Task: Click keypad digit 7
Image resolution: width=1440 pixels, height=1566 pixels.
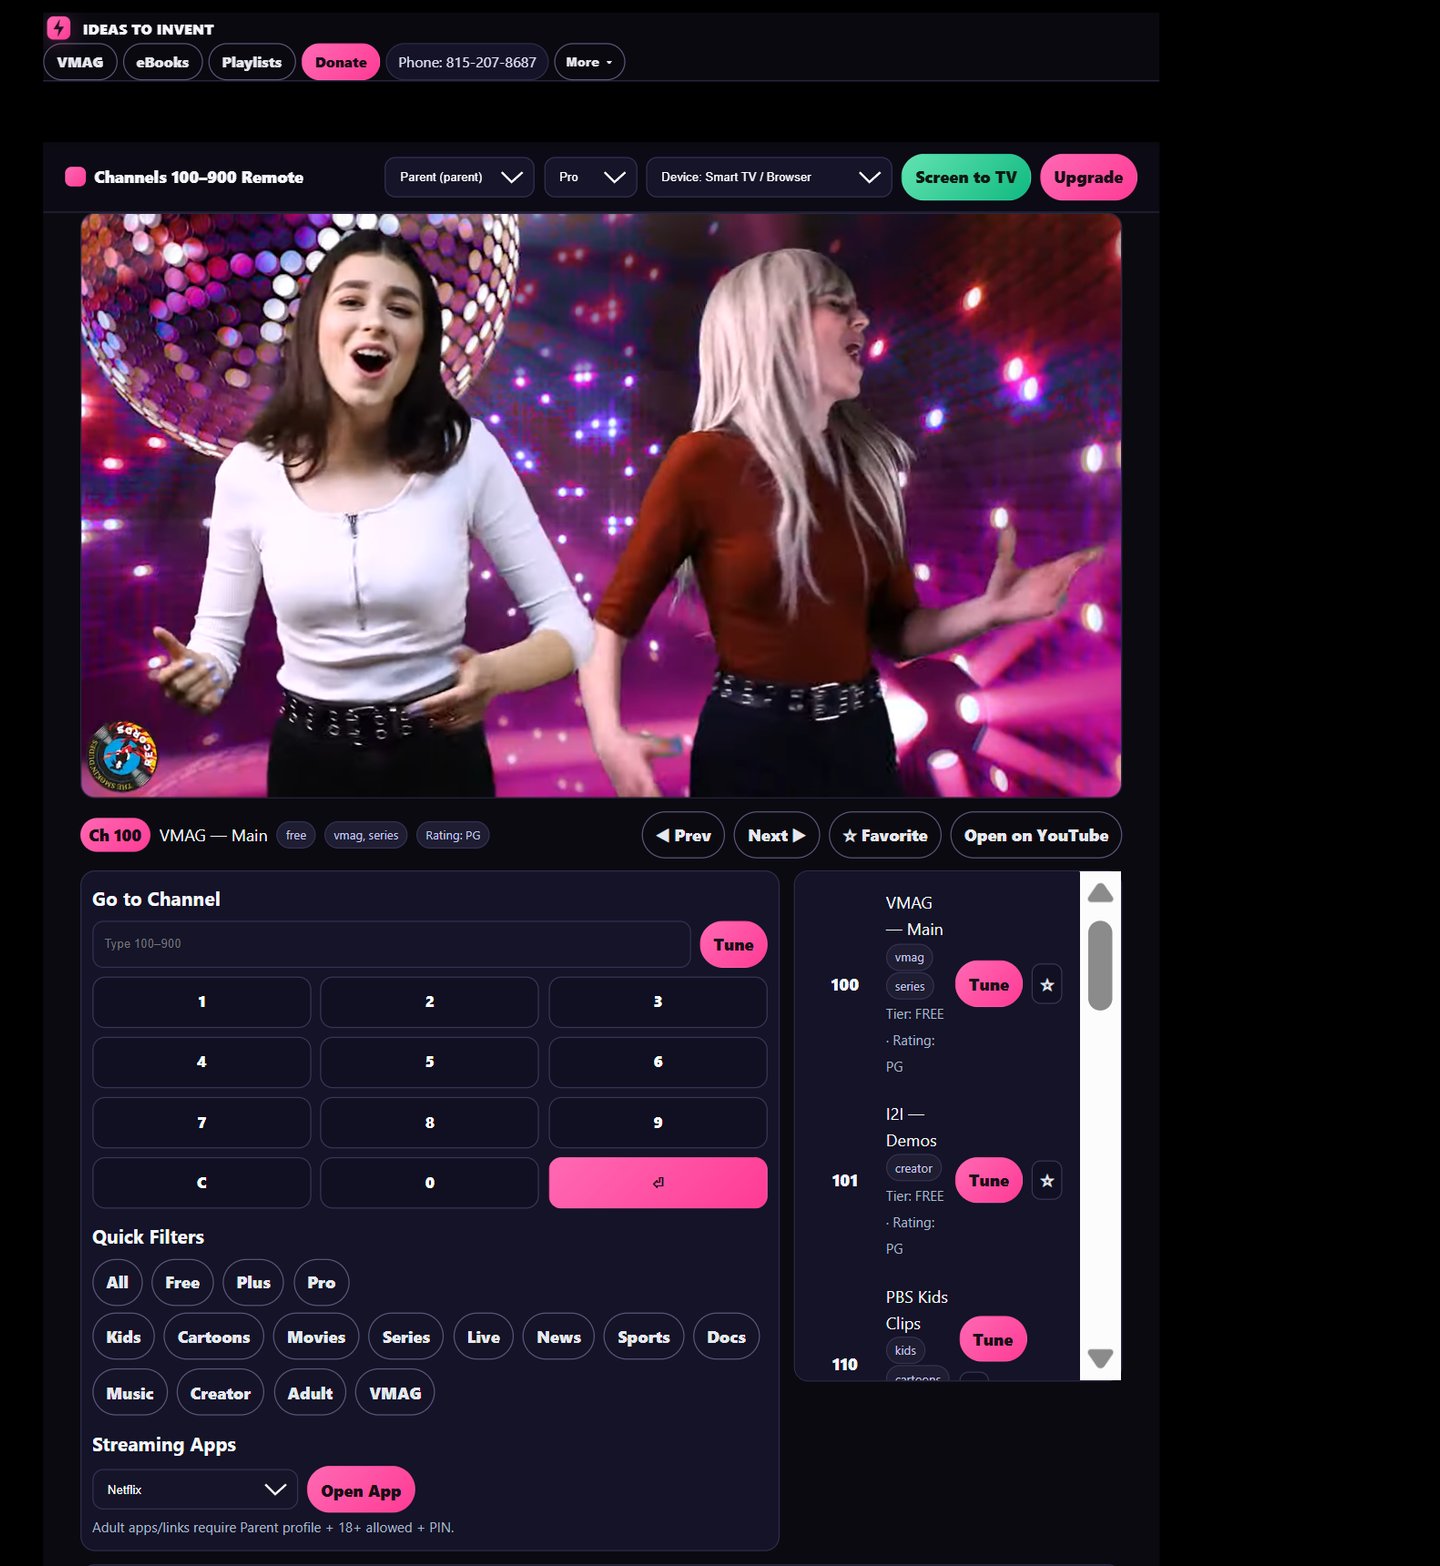Action: [202, 1123]
